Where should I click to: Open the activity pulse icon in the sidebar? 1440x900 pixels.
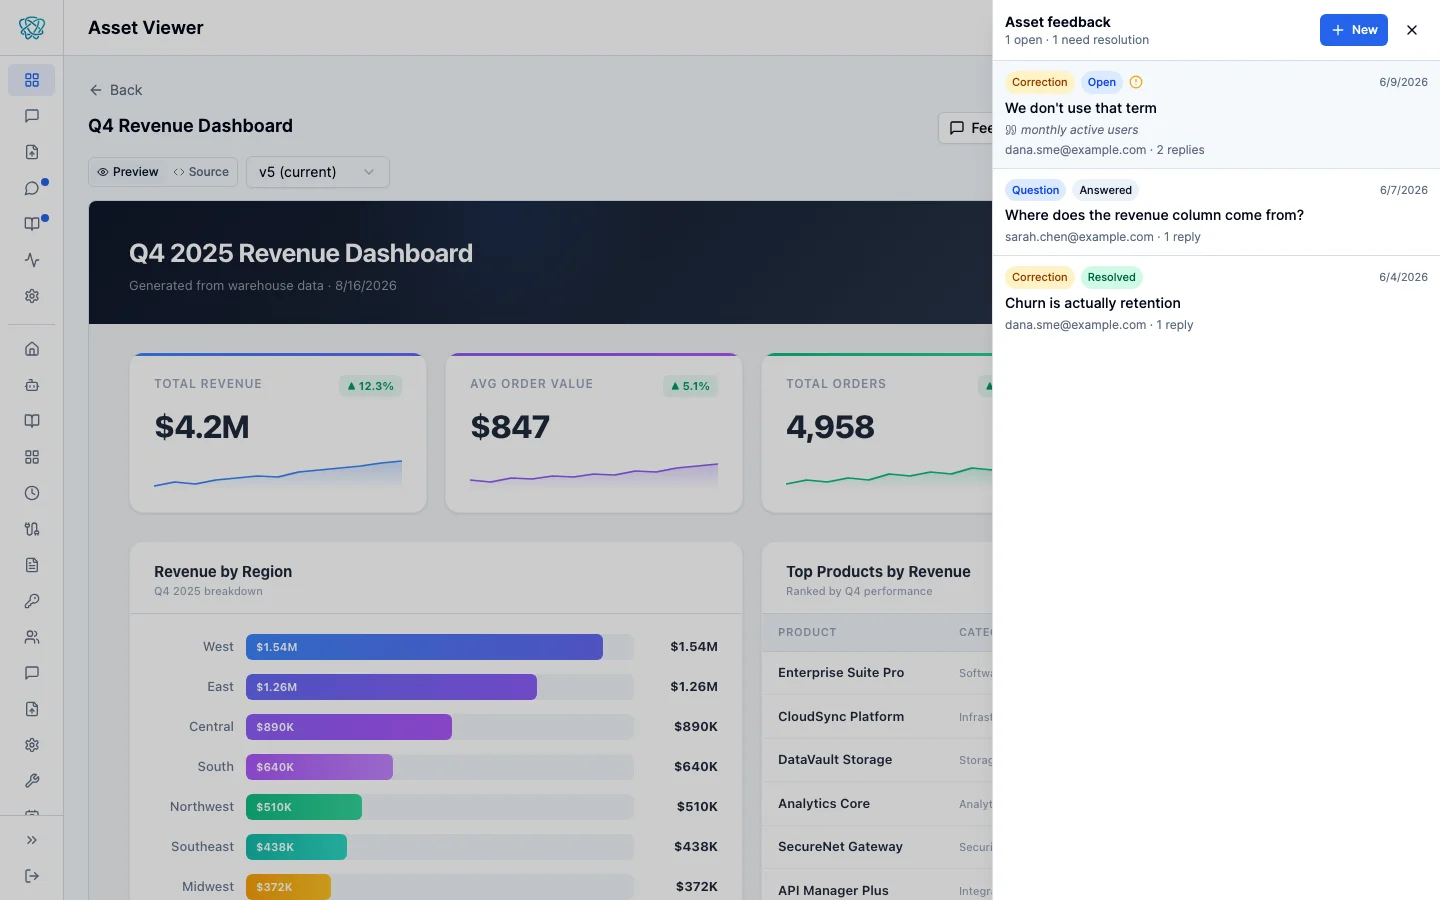tap(32, 260)
